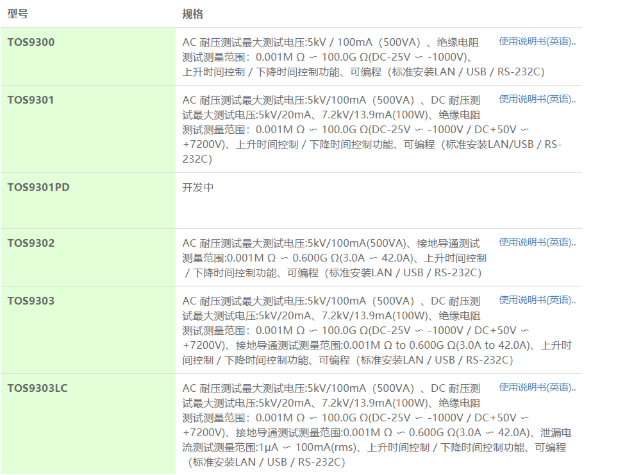The height and width of the screenshot is (475, 619).
Task: Select the TOS9301PD model cell
Action: click(x=88, y=201)
